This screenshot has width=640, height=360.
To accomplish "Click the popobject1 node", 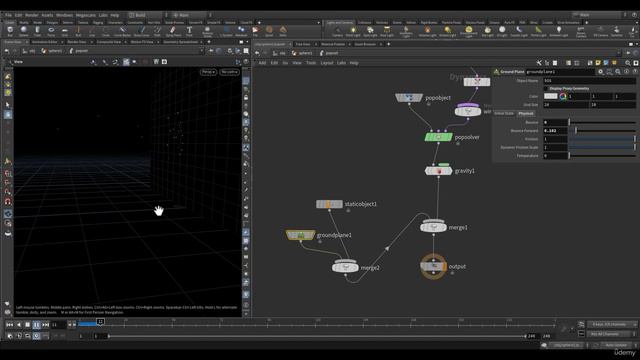I will click(409, 98).
